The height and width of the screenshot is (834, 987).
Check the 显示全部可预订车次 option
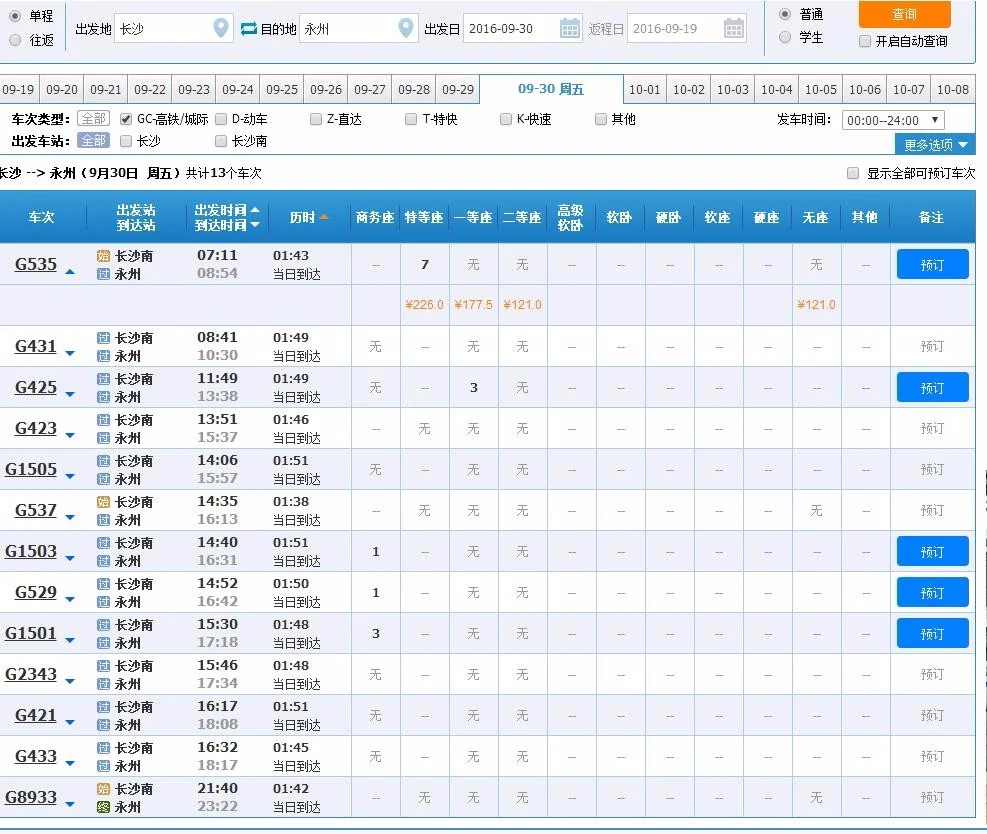[852, 172]
